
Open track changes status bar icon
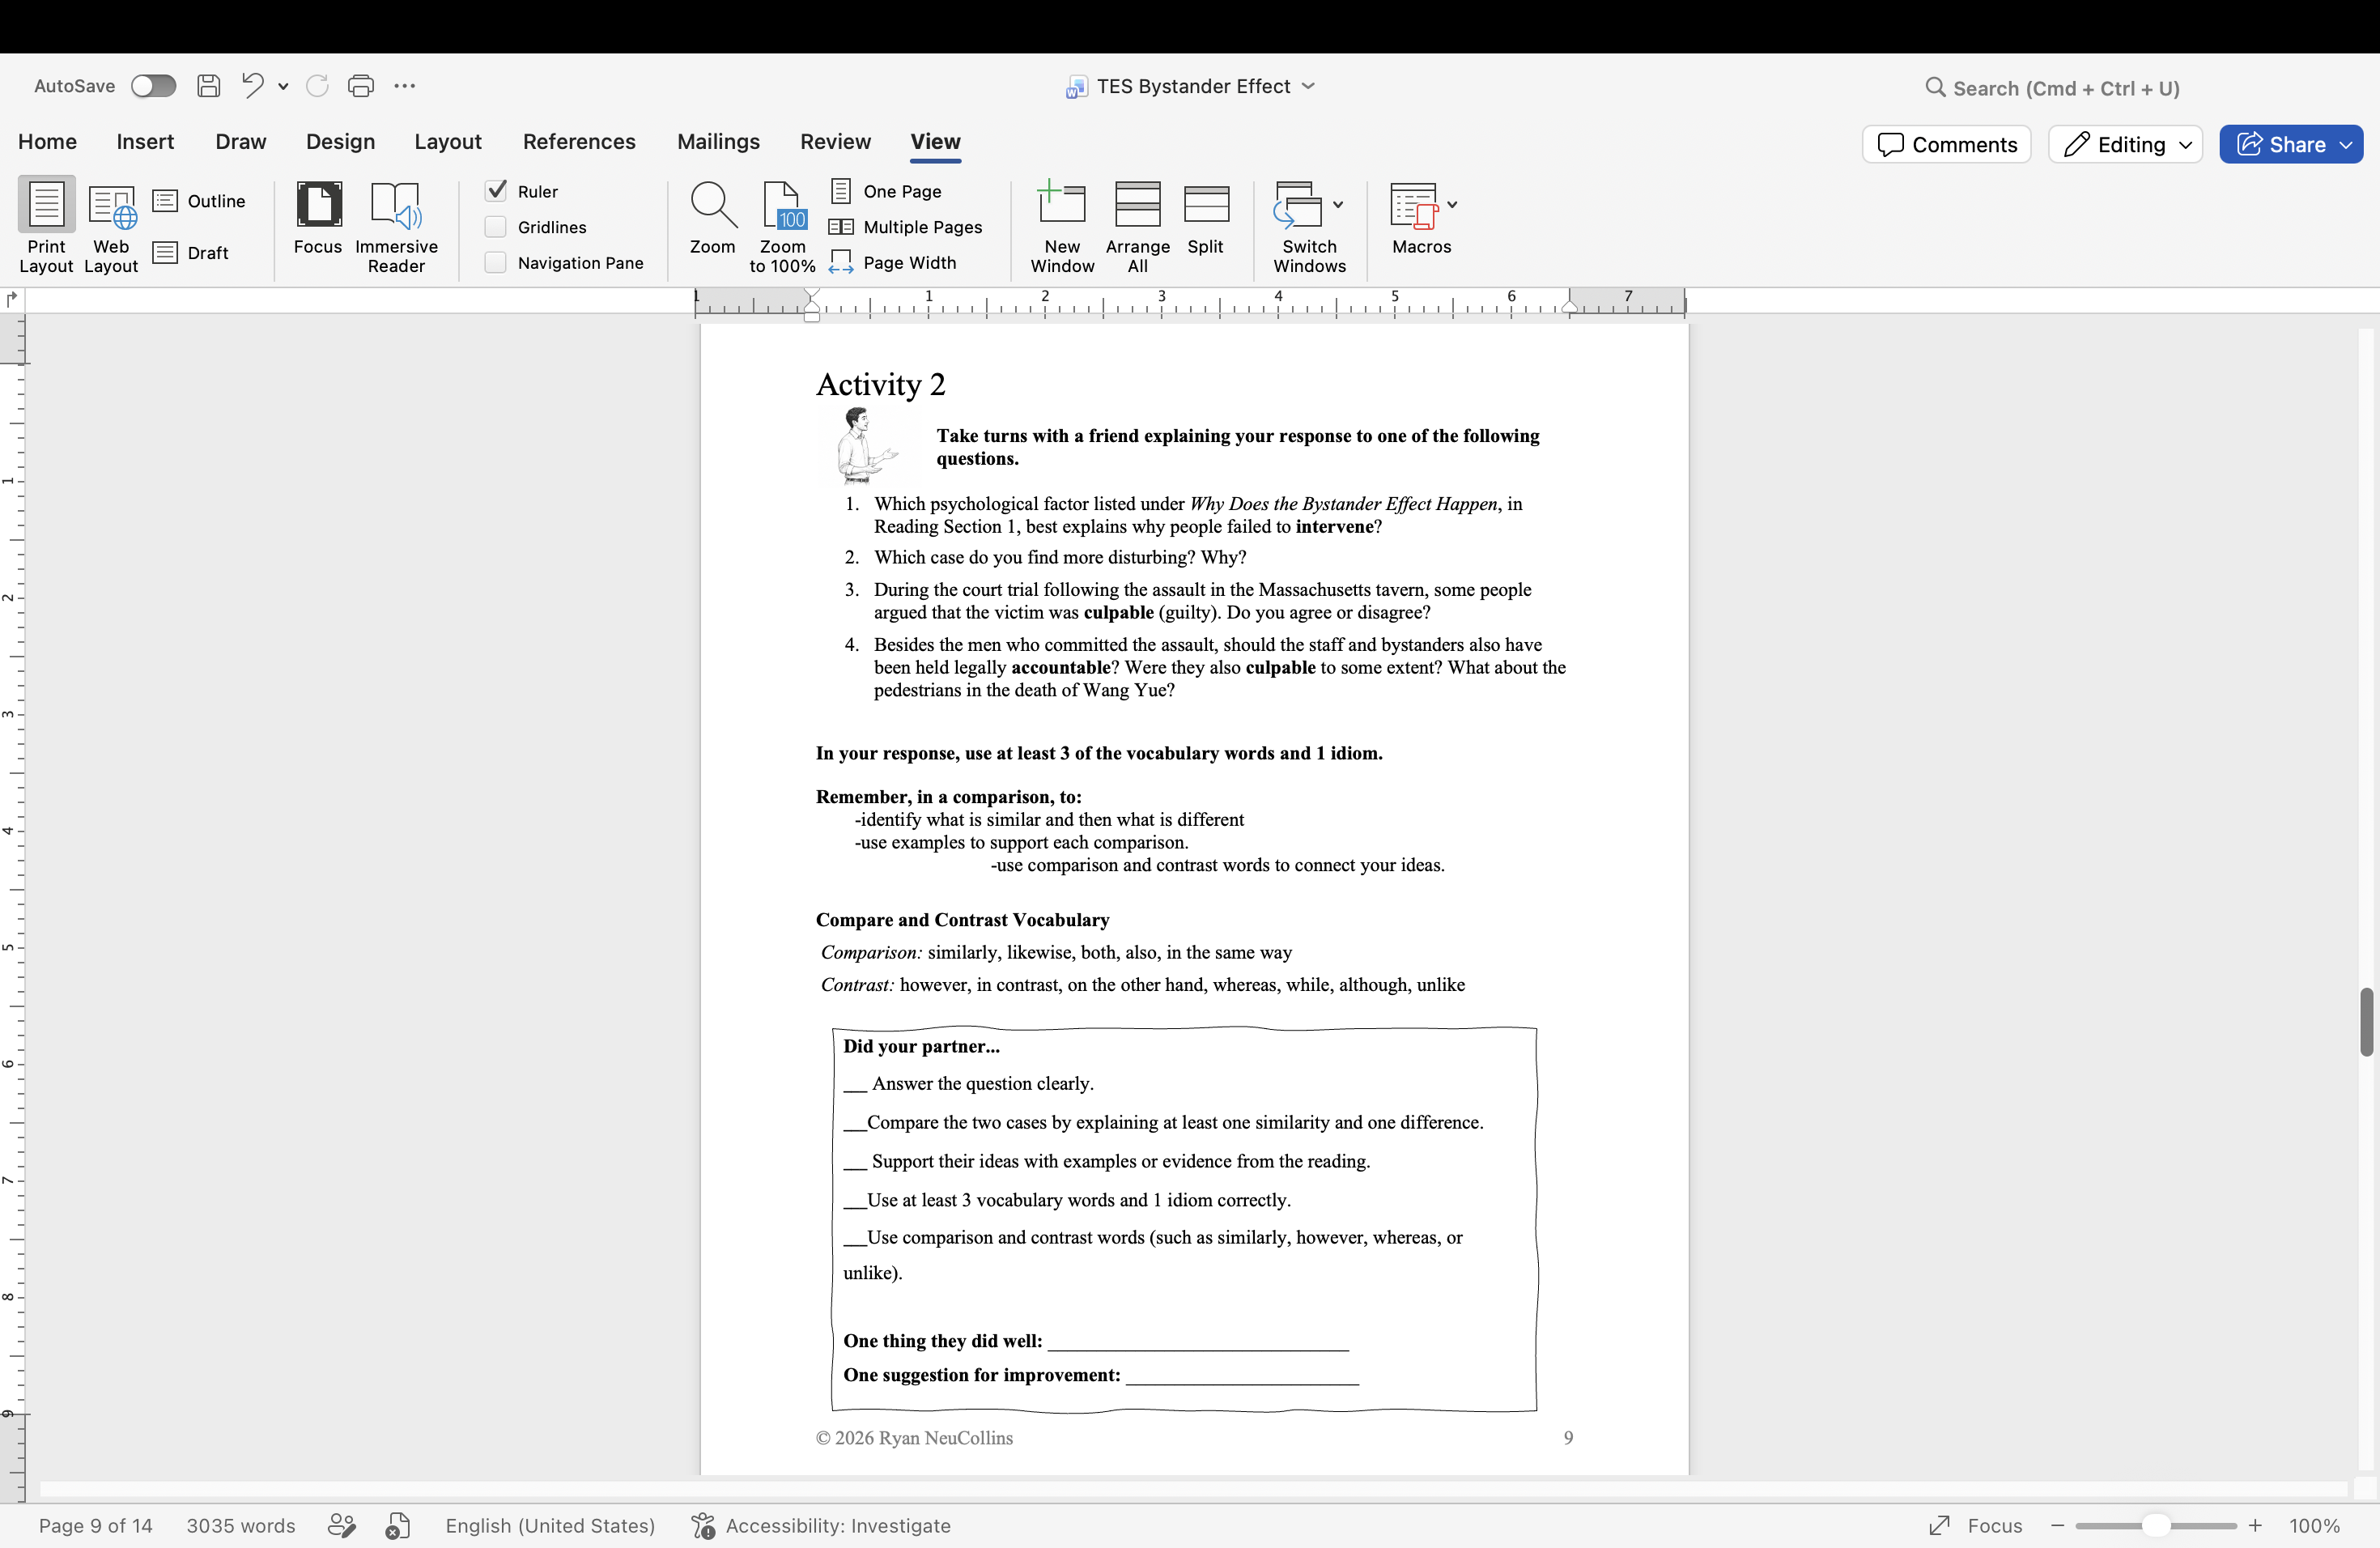[342, 1526]
